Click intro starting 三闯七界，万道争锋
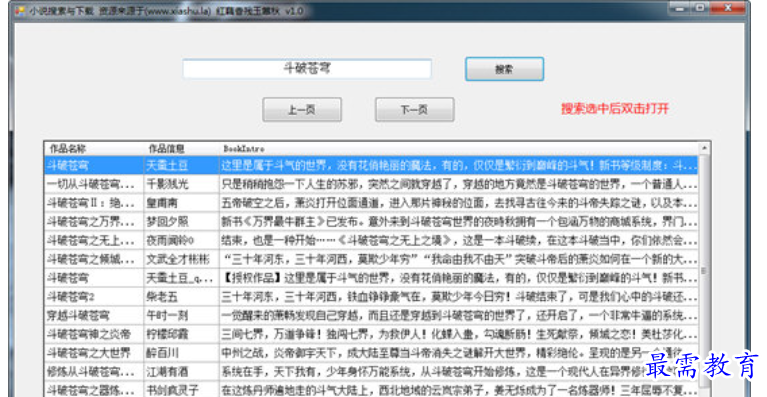Screen dimensions: 767x397 coord(459,334)
